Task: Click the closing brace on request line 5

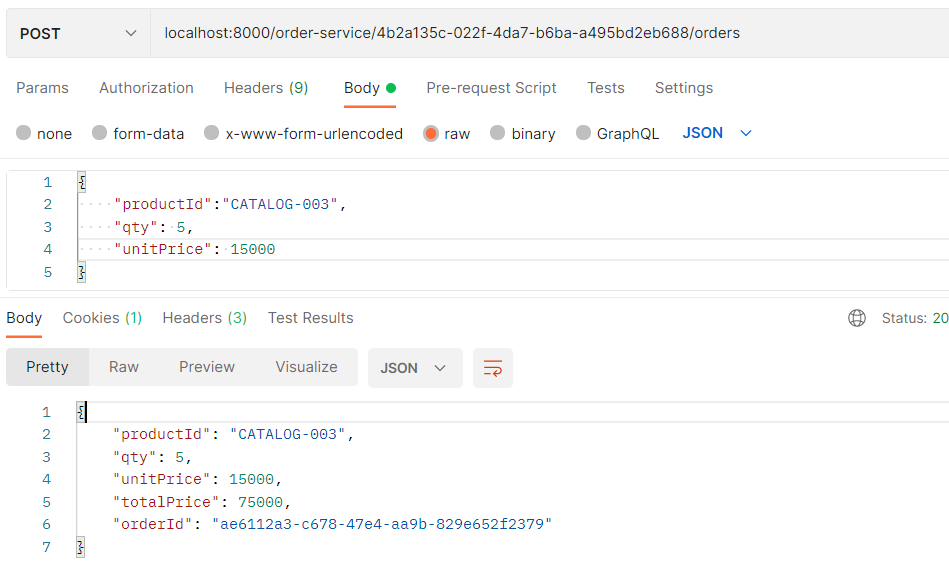Action: pyautogui.click(x=82, y=272)
